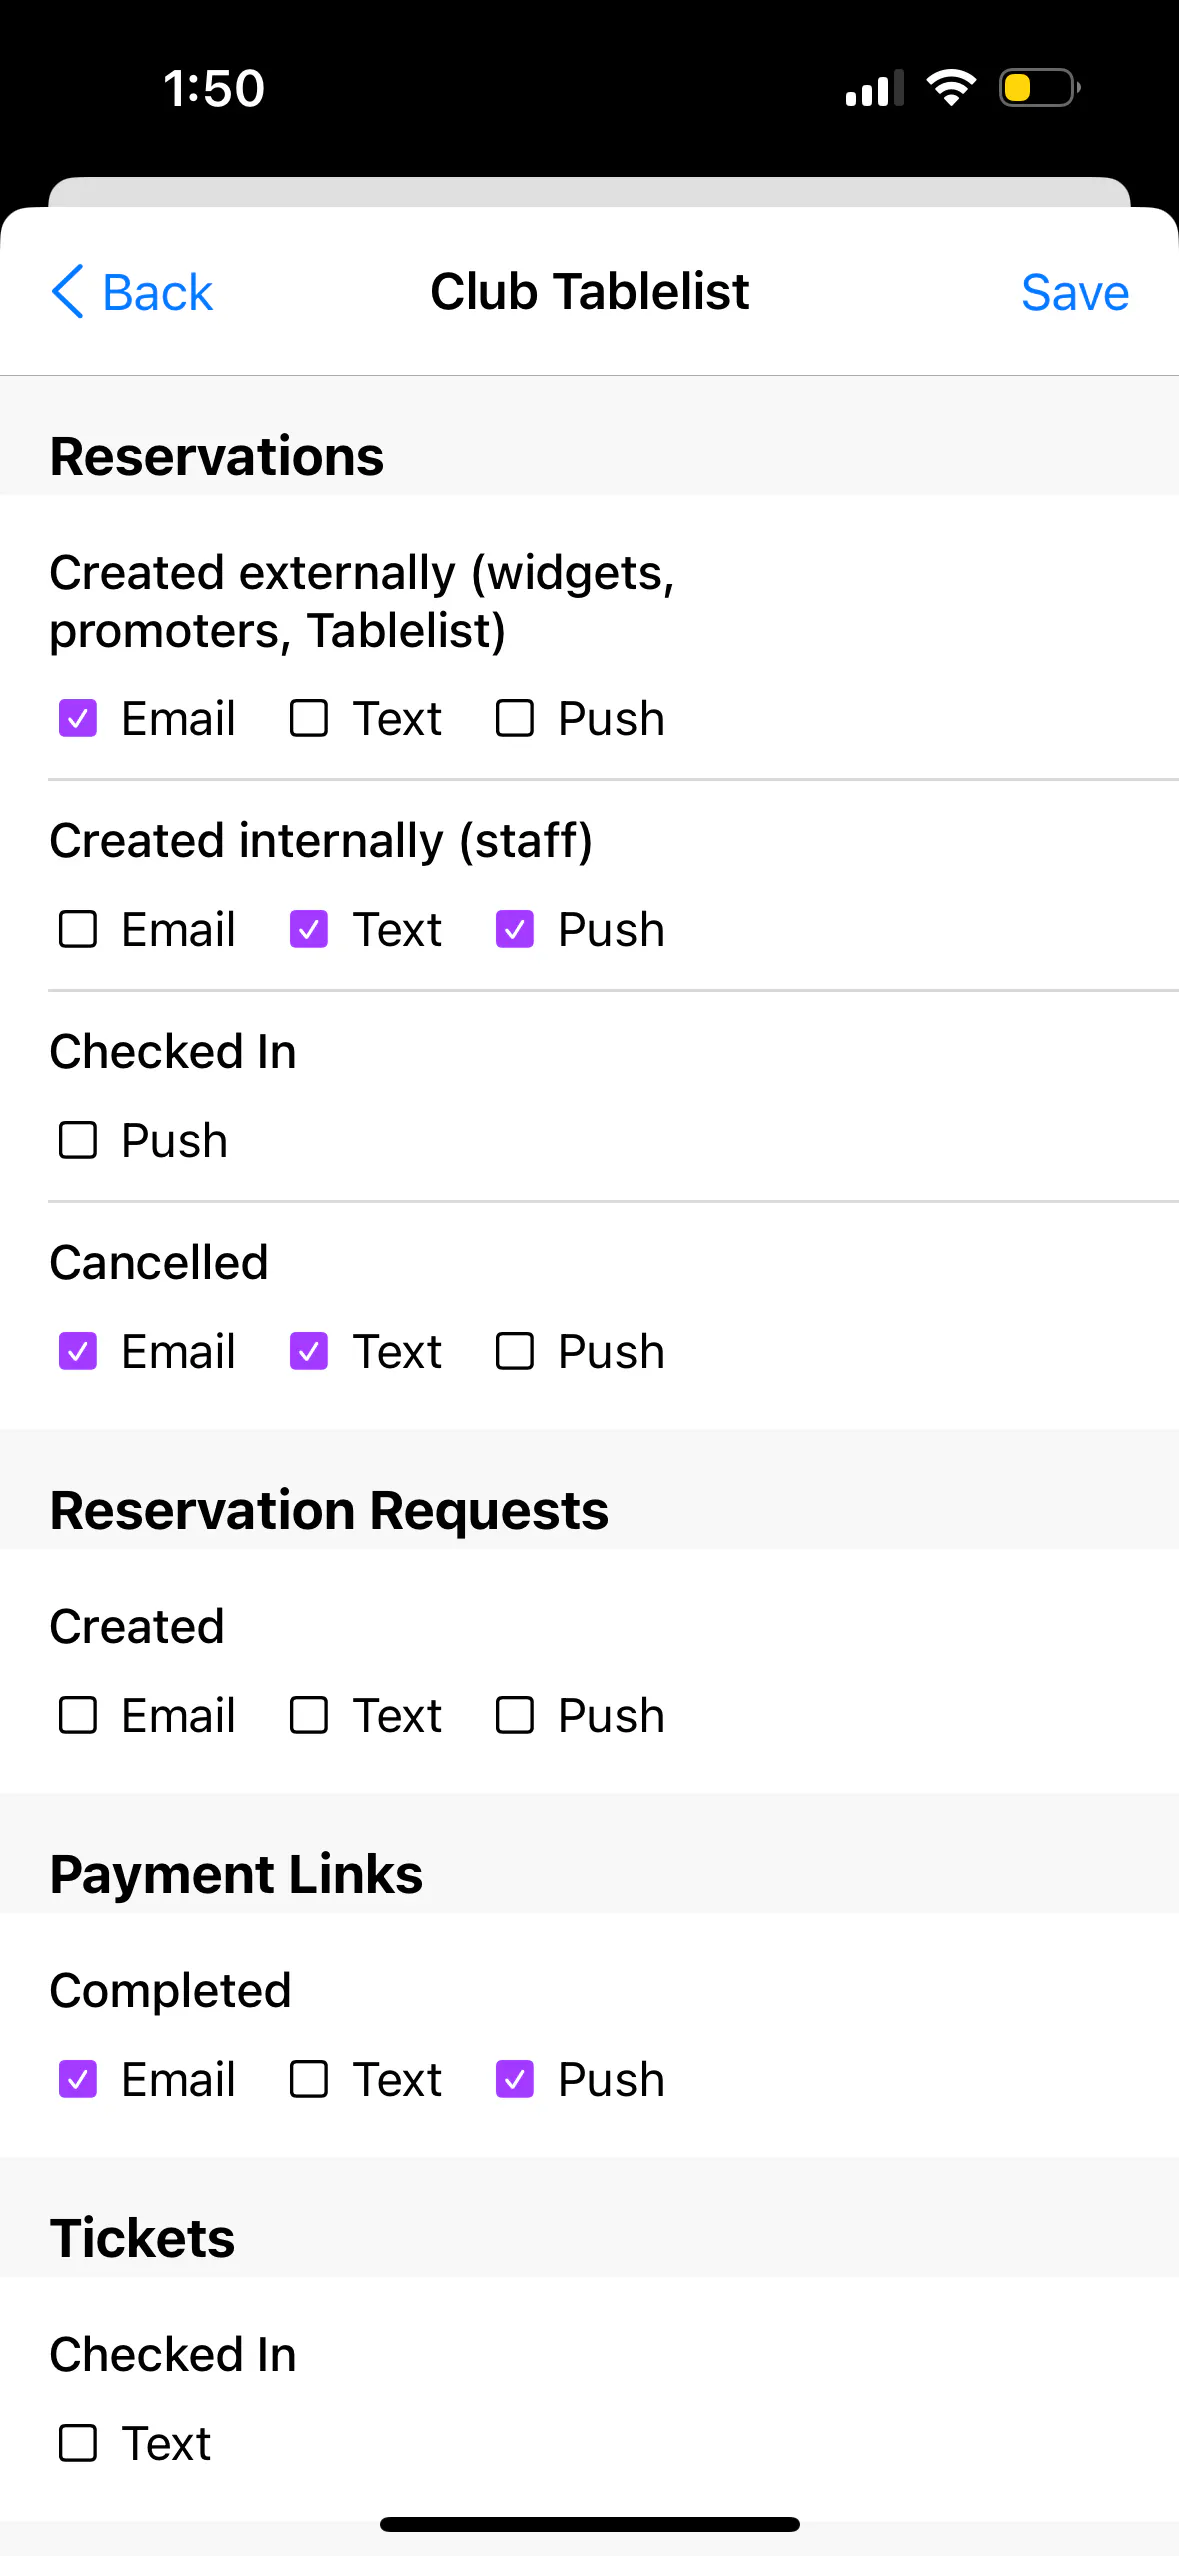Enable Push for Cancelled reservations
The width and height of the screenshot is (1179, 2556).
[515, 1351]
